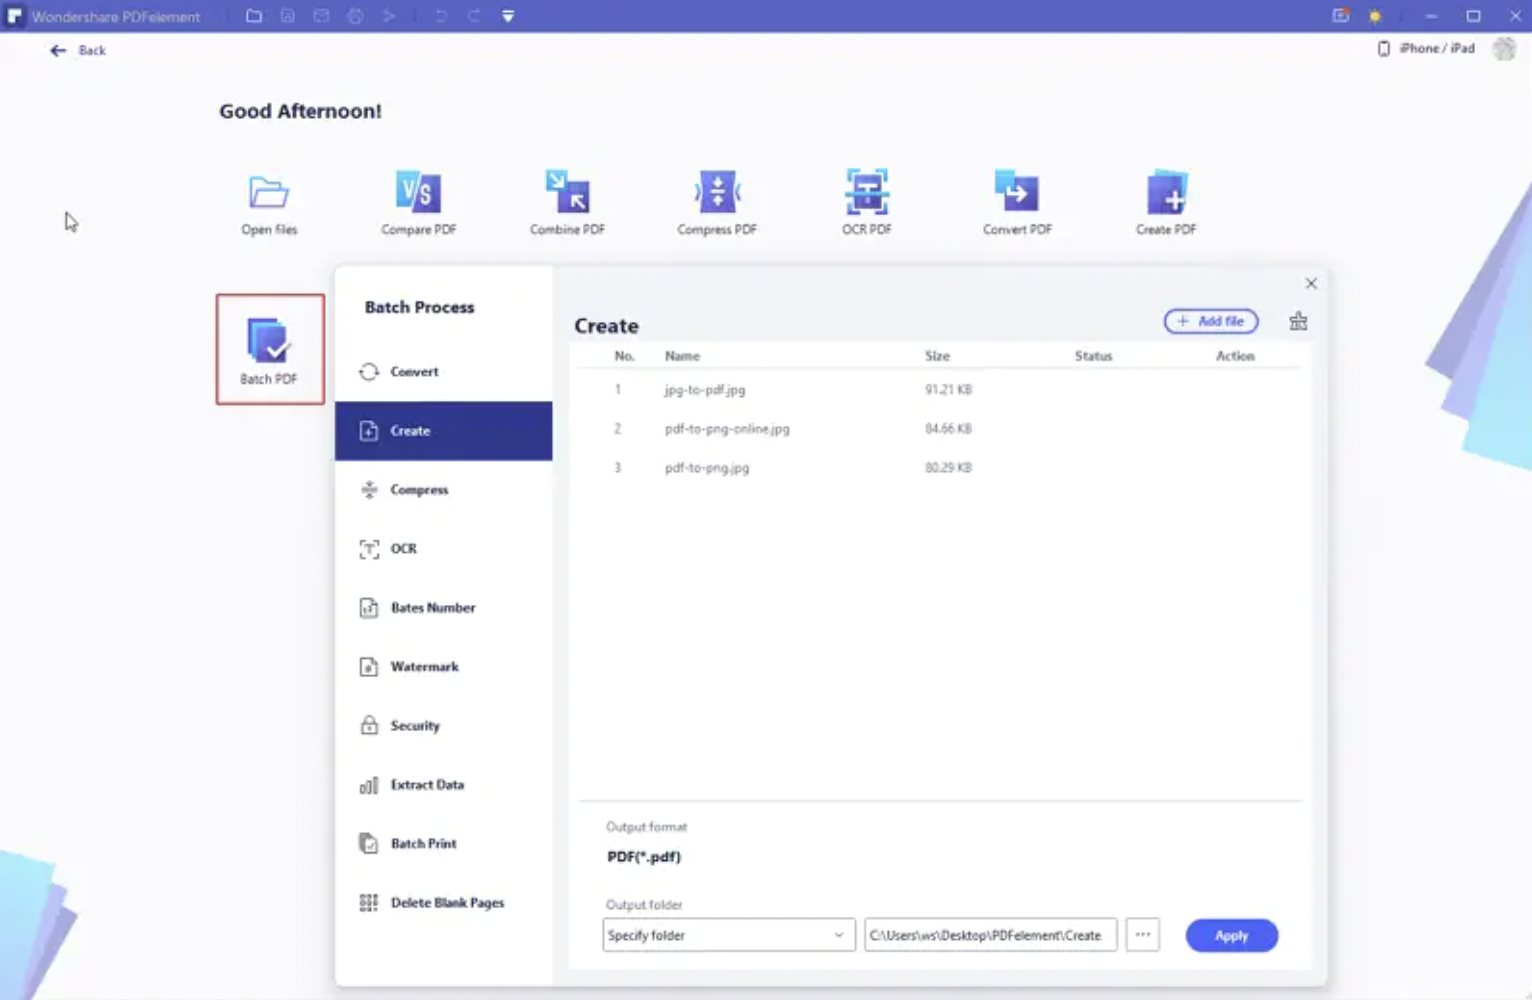Click the redo arrow in title bar
Screen dimensions: 1532x1000
474,16
